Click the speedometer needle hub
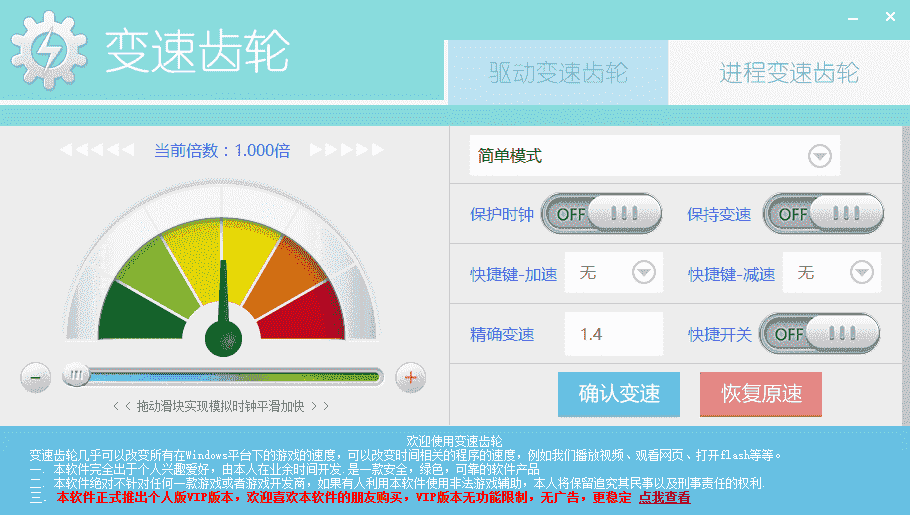Viewport: 910px width, 515px height. (223, 338)
